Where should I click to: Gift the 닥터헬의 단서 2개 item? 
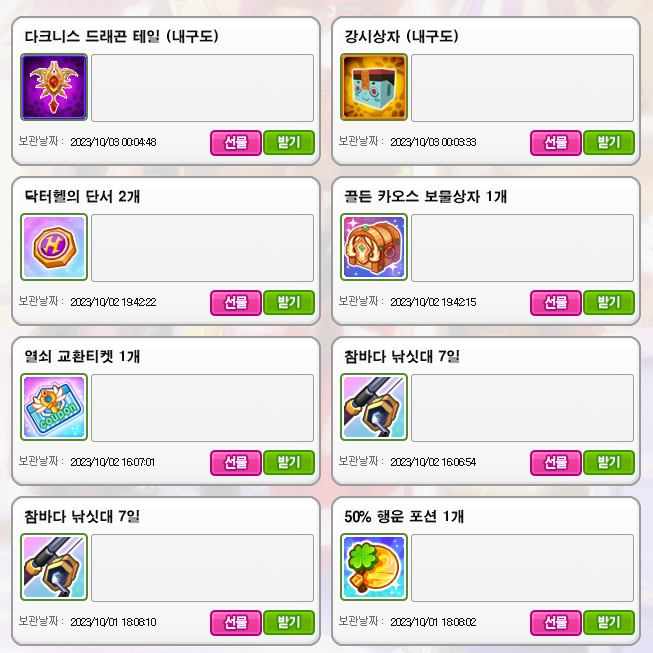pyautogui.click(x=236, y=303)
